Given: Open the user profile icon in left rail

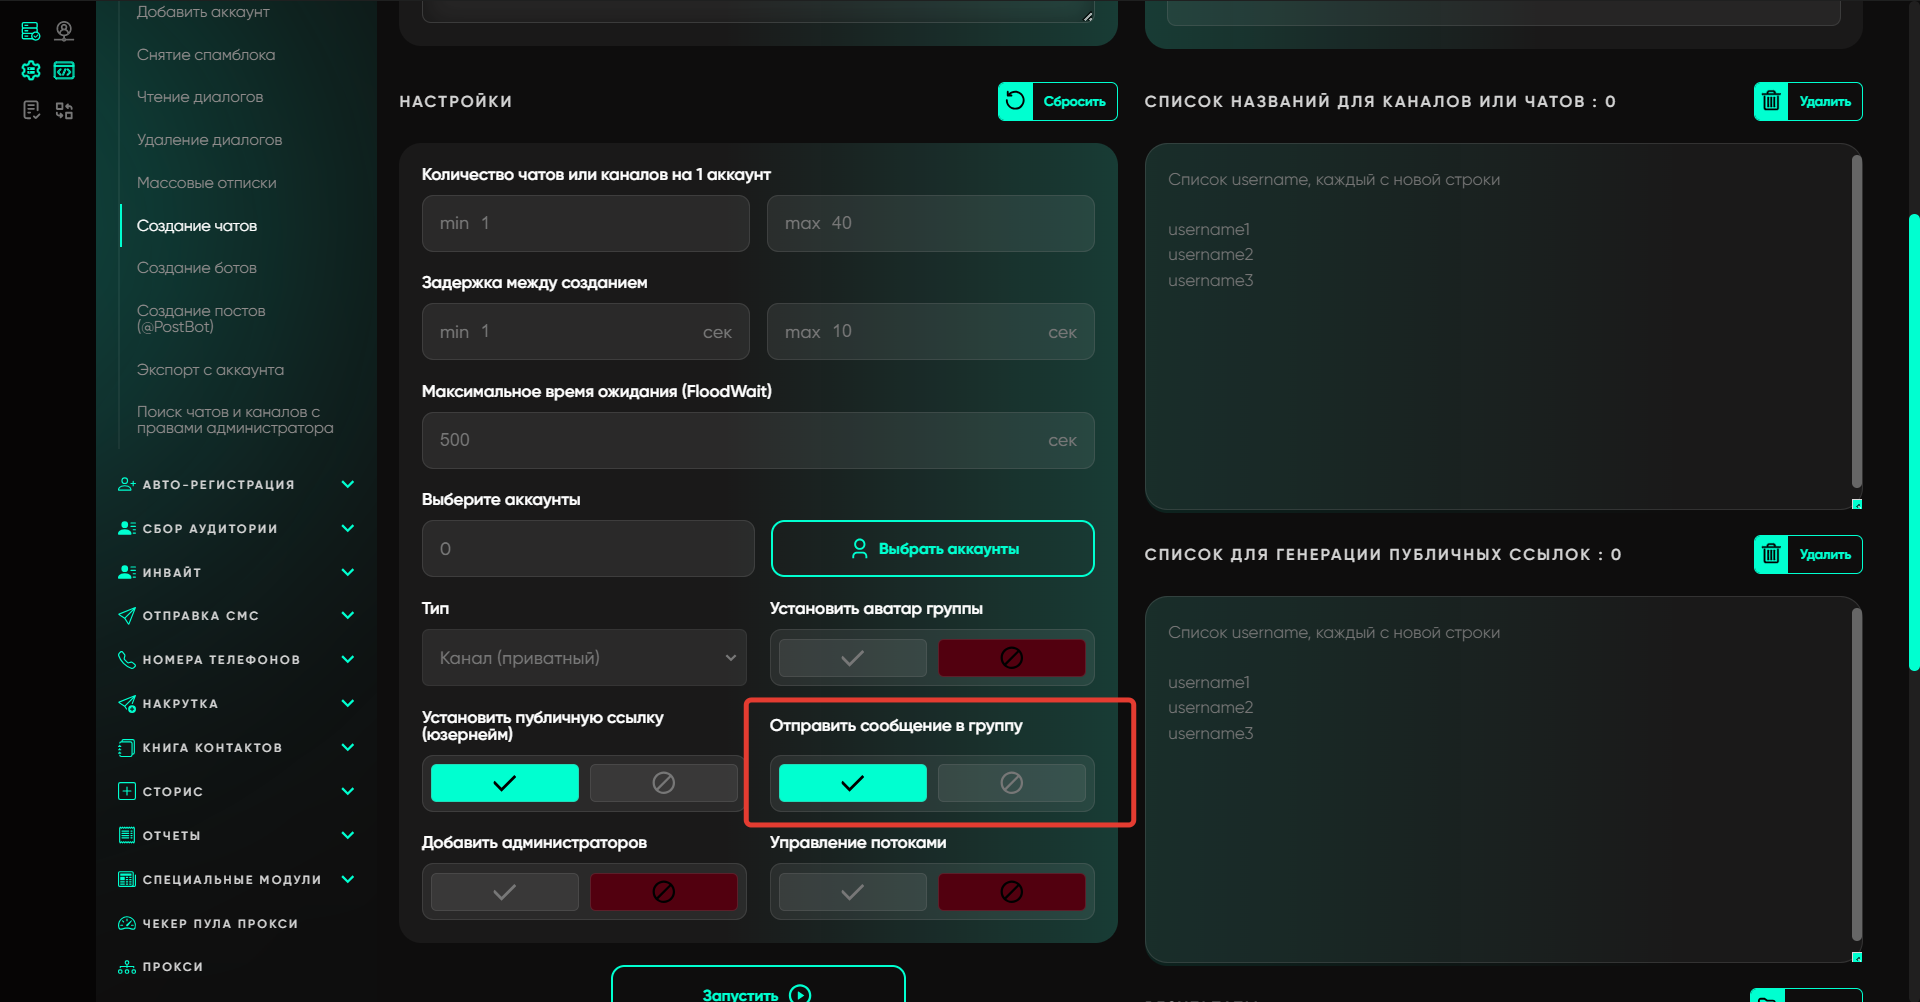Looking at the screenshot, I should click(x=64, y=31).
